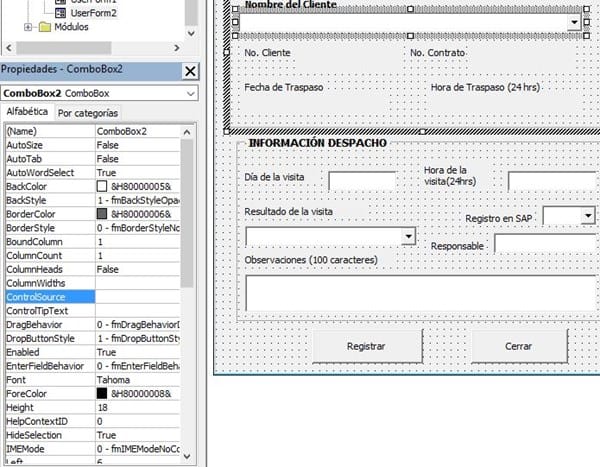Select the BorderStyle property
This screenshot has height=467, width=600.
[x=50, y=228]
